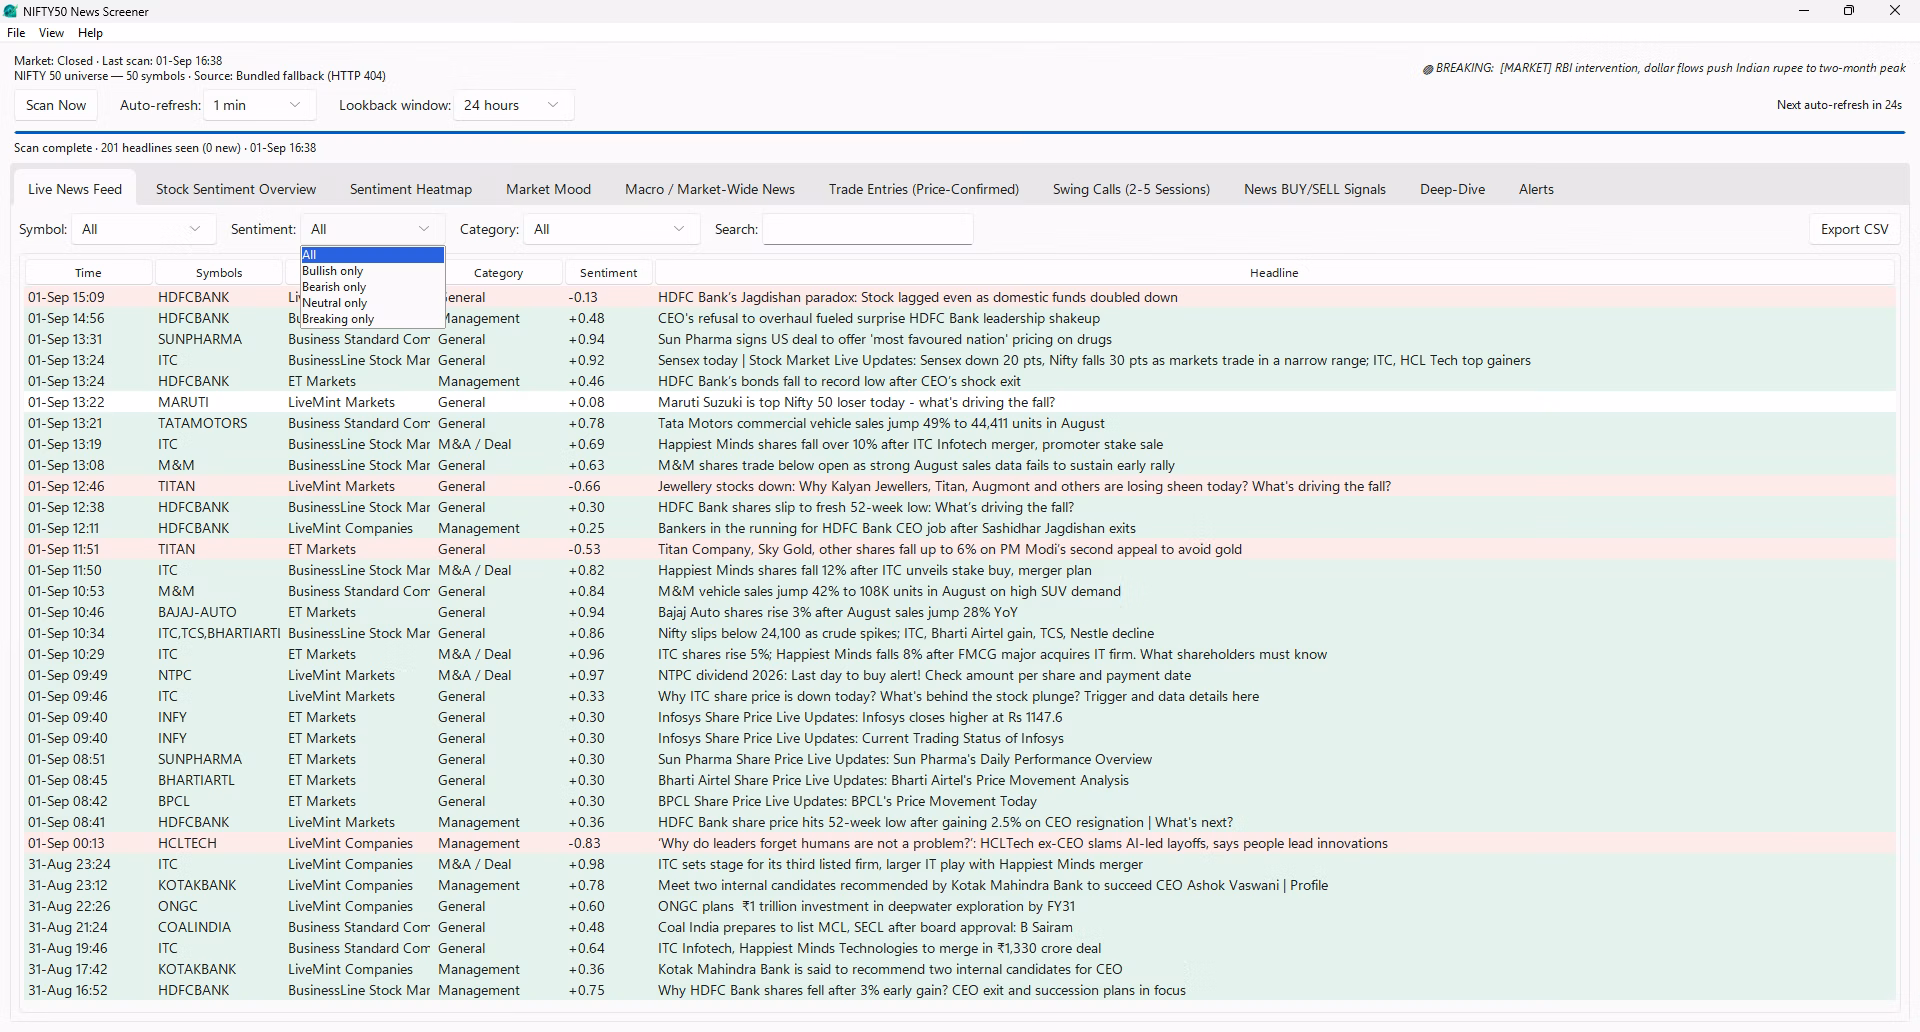
Task: Switch to Stock Sentiment Overview tab
Action: pos(236,189)
